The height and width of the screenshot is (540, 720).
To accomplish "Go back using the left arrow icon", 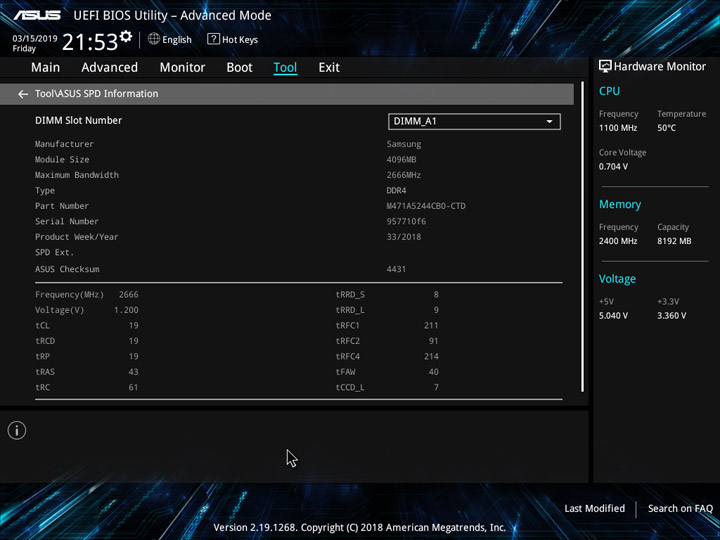I will click(23, 94).
